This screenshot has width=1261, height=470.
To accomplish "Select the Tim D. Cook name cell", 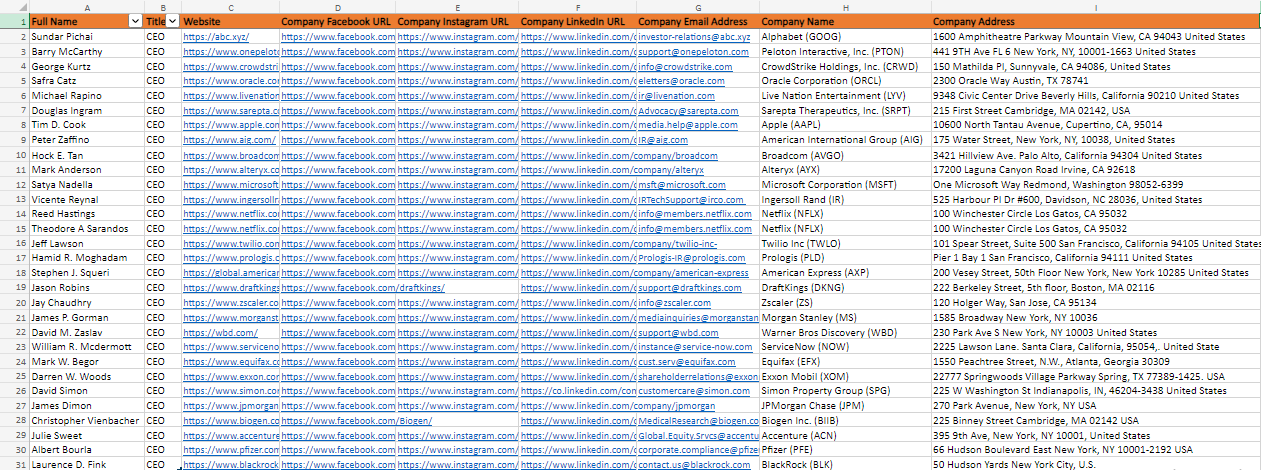I will click(x=86, y=125).
